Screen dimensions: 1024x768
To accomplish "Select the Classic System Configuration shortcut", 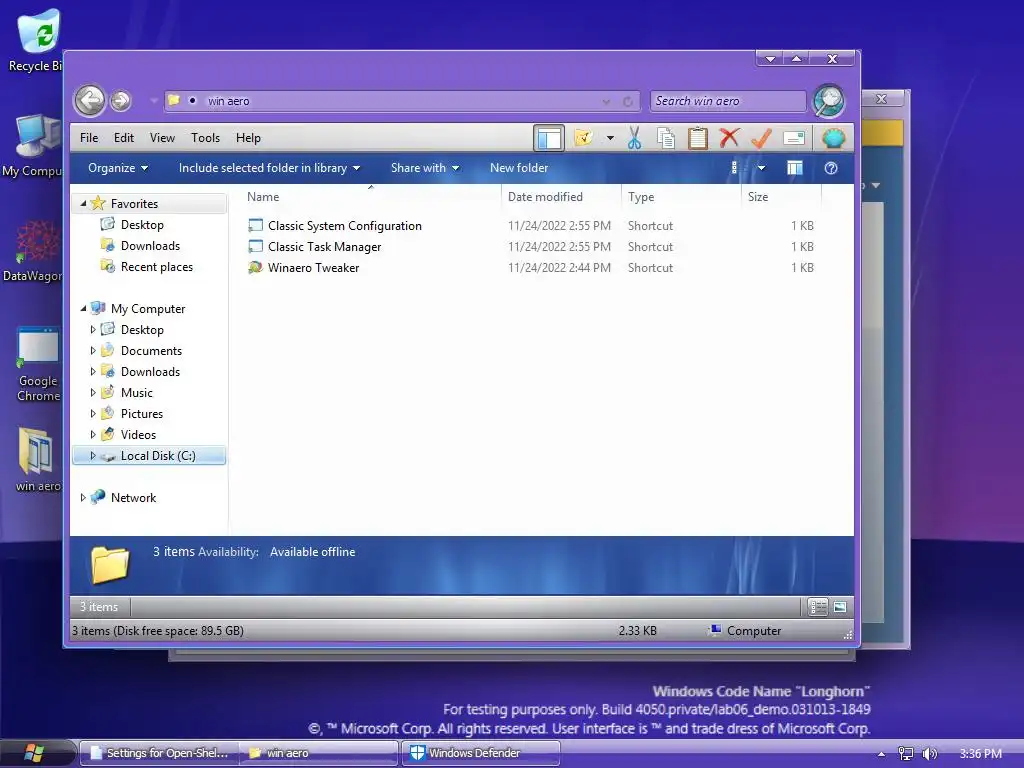I will click(x=345, y=225).
